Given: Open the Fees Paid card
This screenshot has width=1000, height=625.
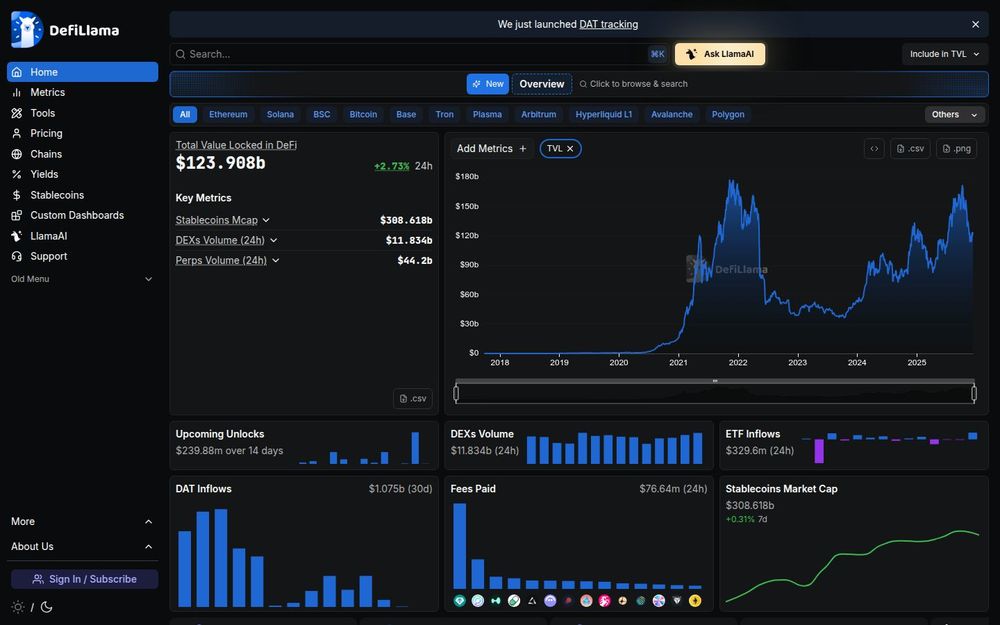Looking at the screenshot, I should point(579,543).
